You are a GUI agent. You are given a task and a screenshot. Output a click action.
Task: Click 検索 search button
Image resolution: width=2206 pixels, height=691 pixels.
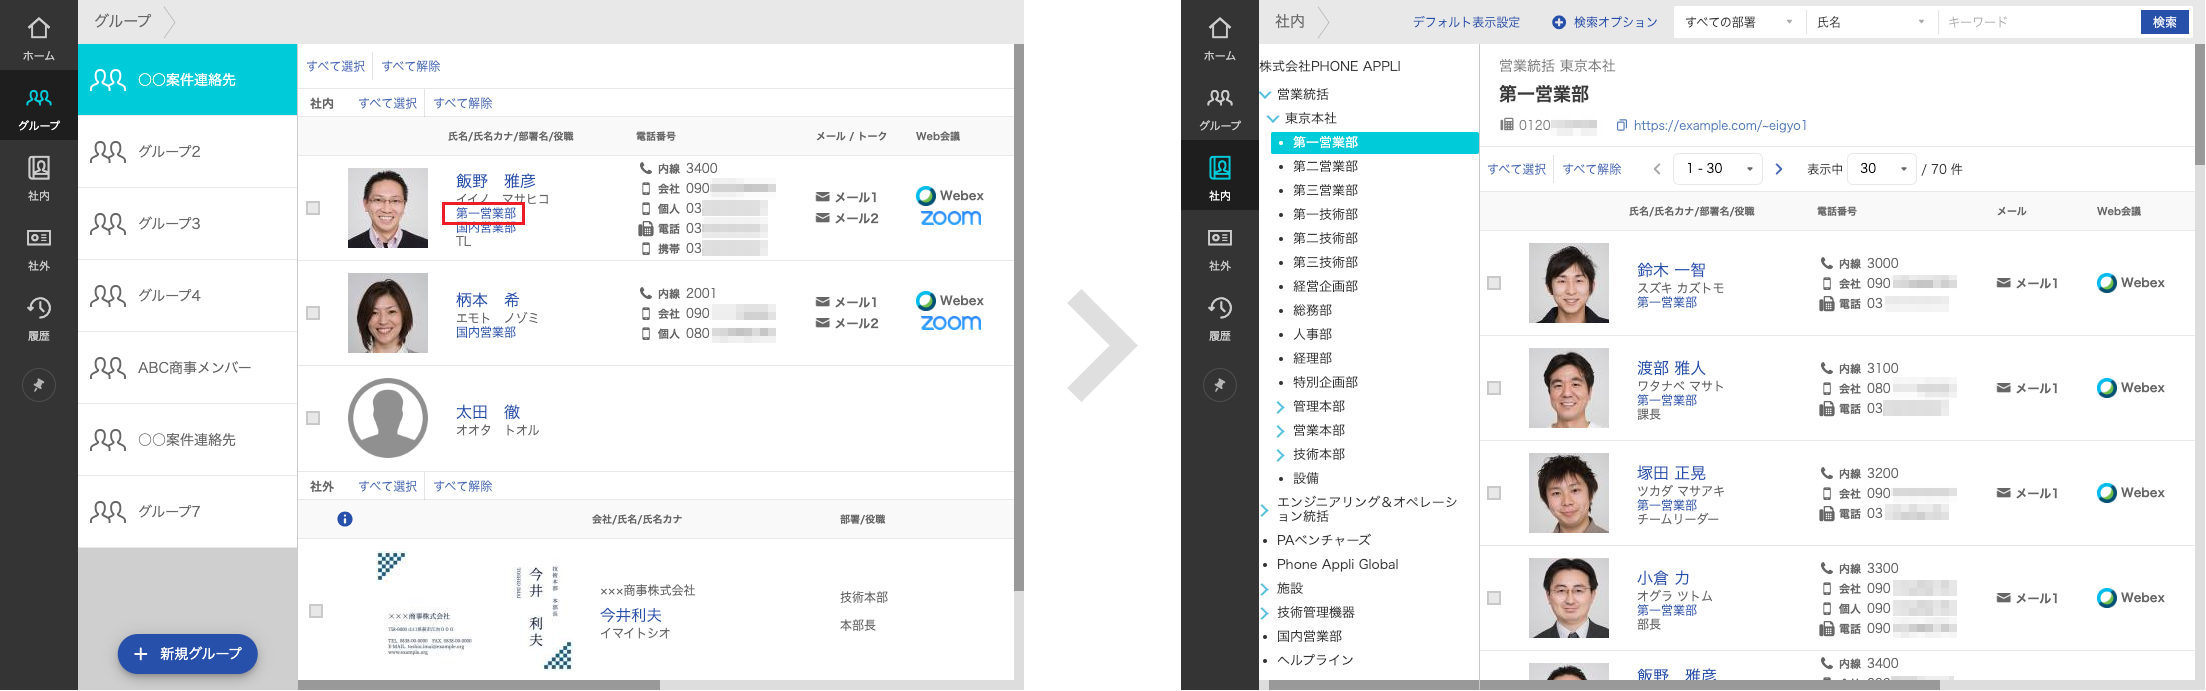pyautogui.click(x=2164, y=22)
